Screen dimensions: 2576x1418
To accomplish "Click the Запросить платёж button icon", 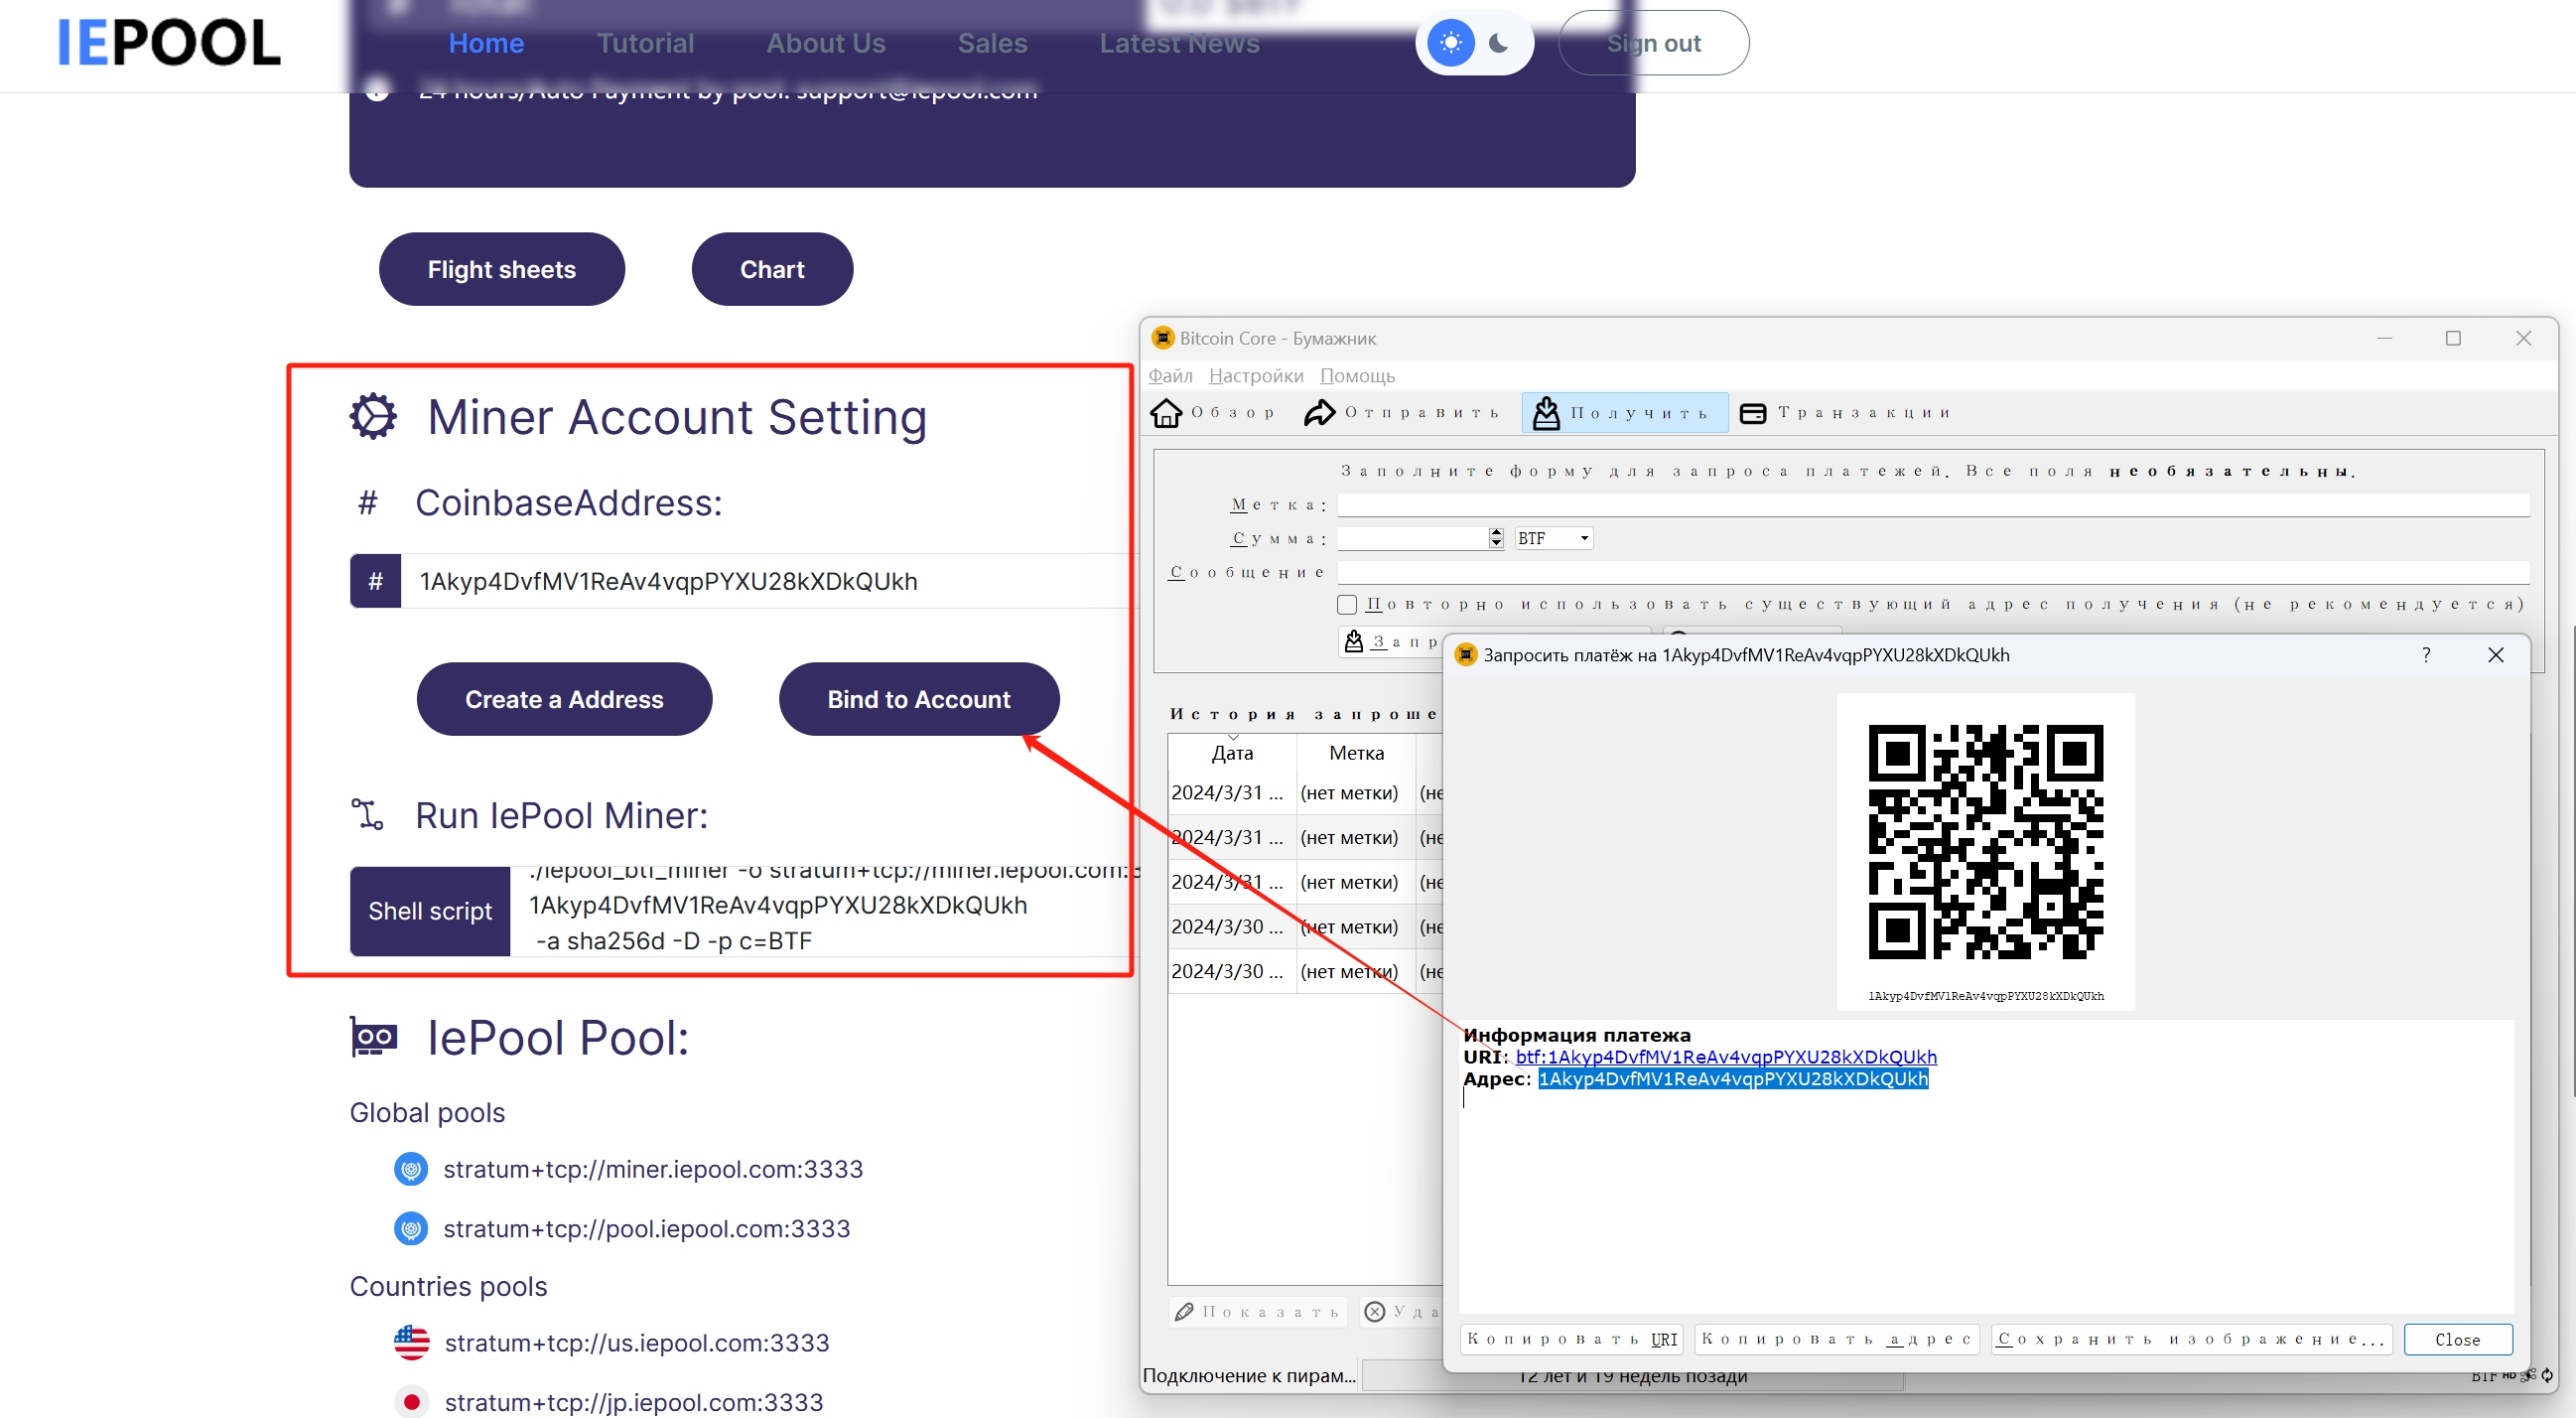I will (x=1354, y=641).
